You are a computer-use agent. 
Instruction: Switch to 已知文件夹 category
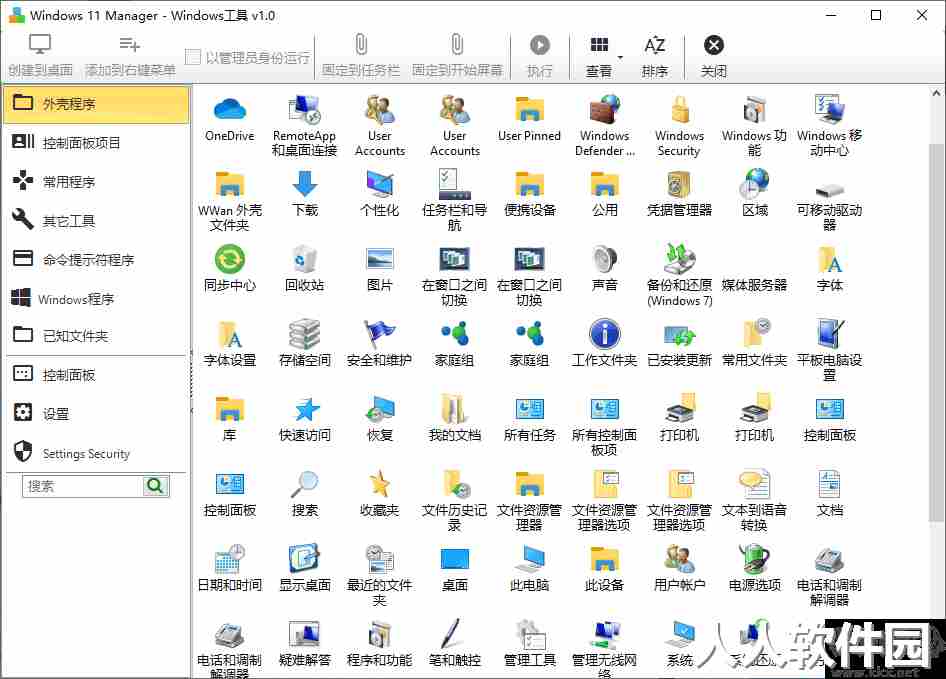97,336
